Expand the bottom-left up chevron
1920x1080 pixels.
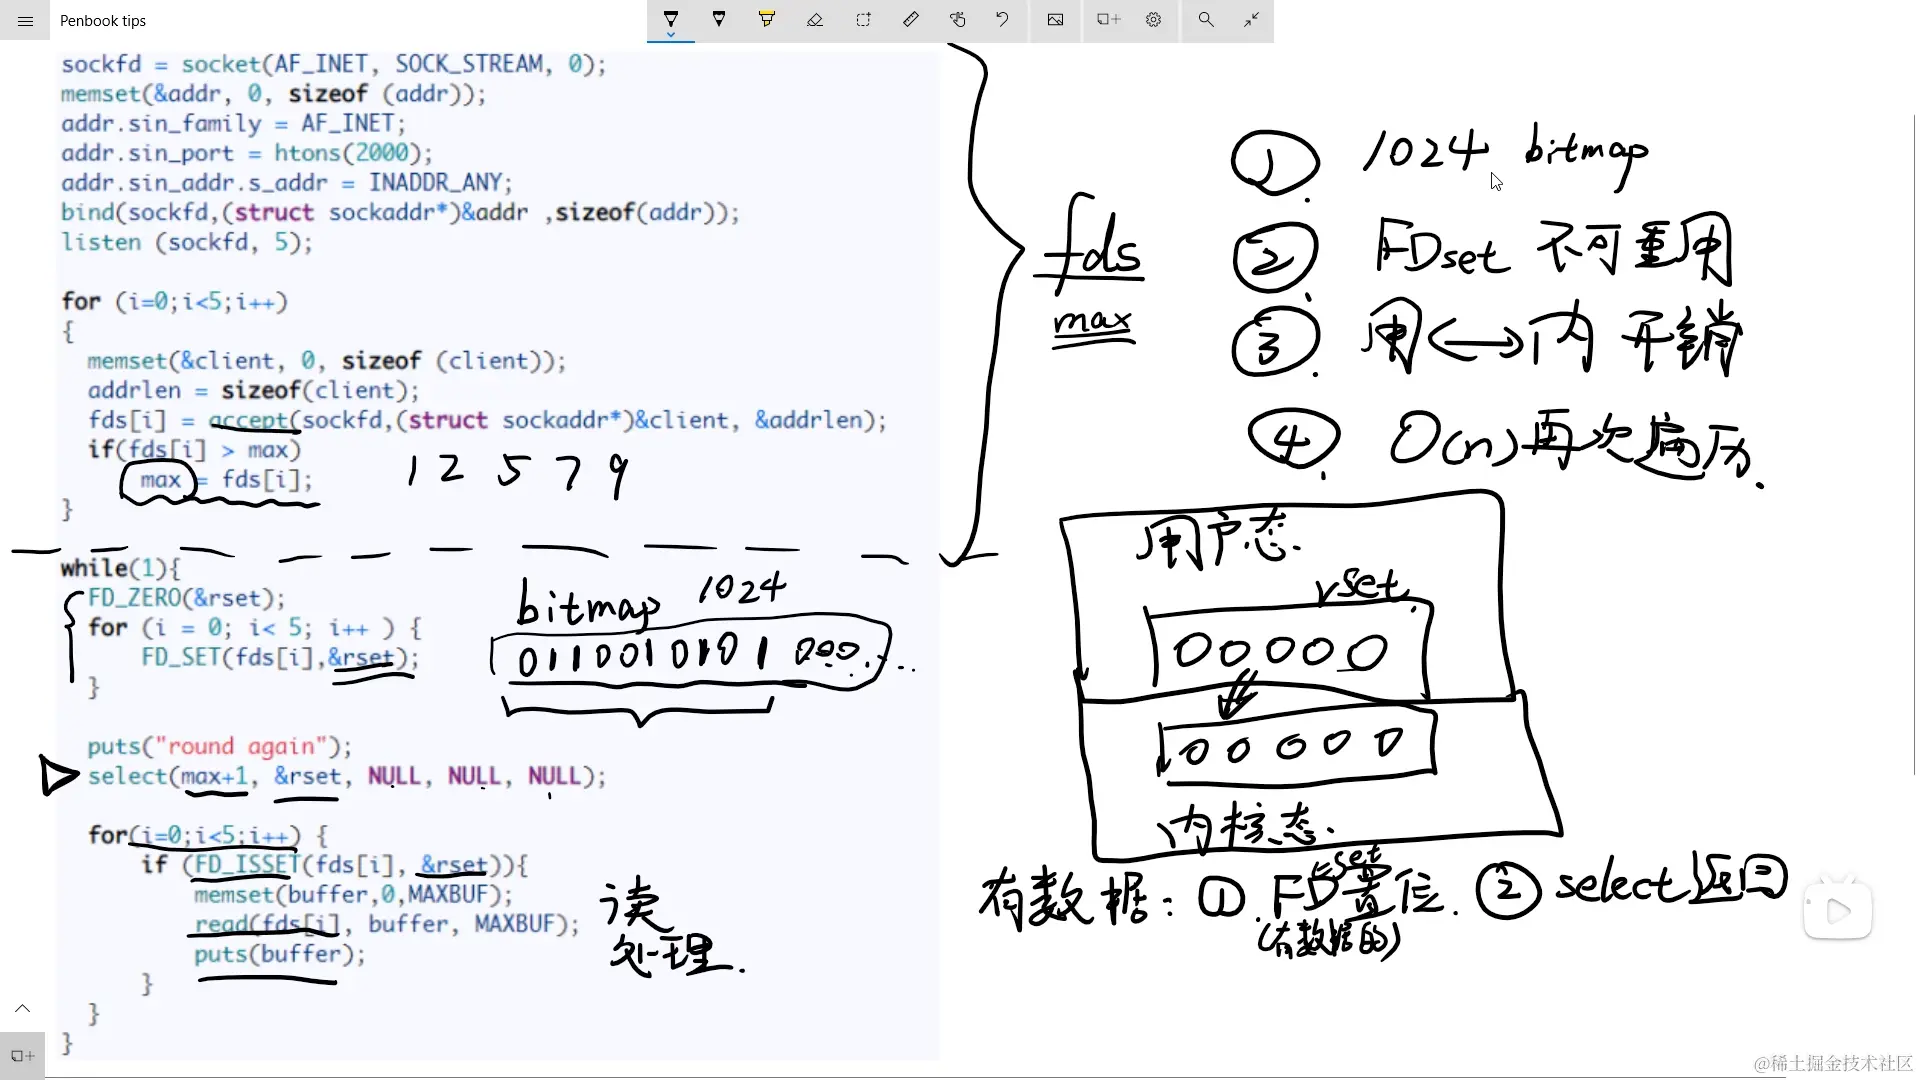[x=22, y=1008]
